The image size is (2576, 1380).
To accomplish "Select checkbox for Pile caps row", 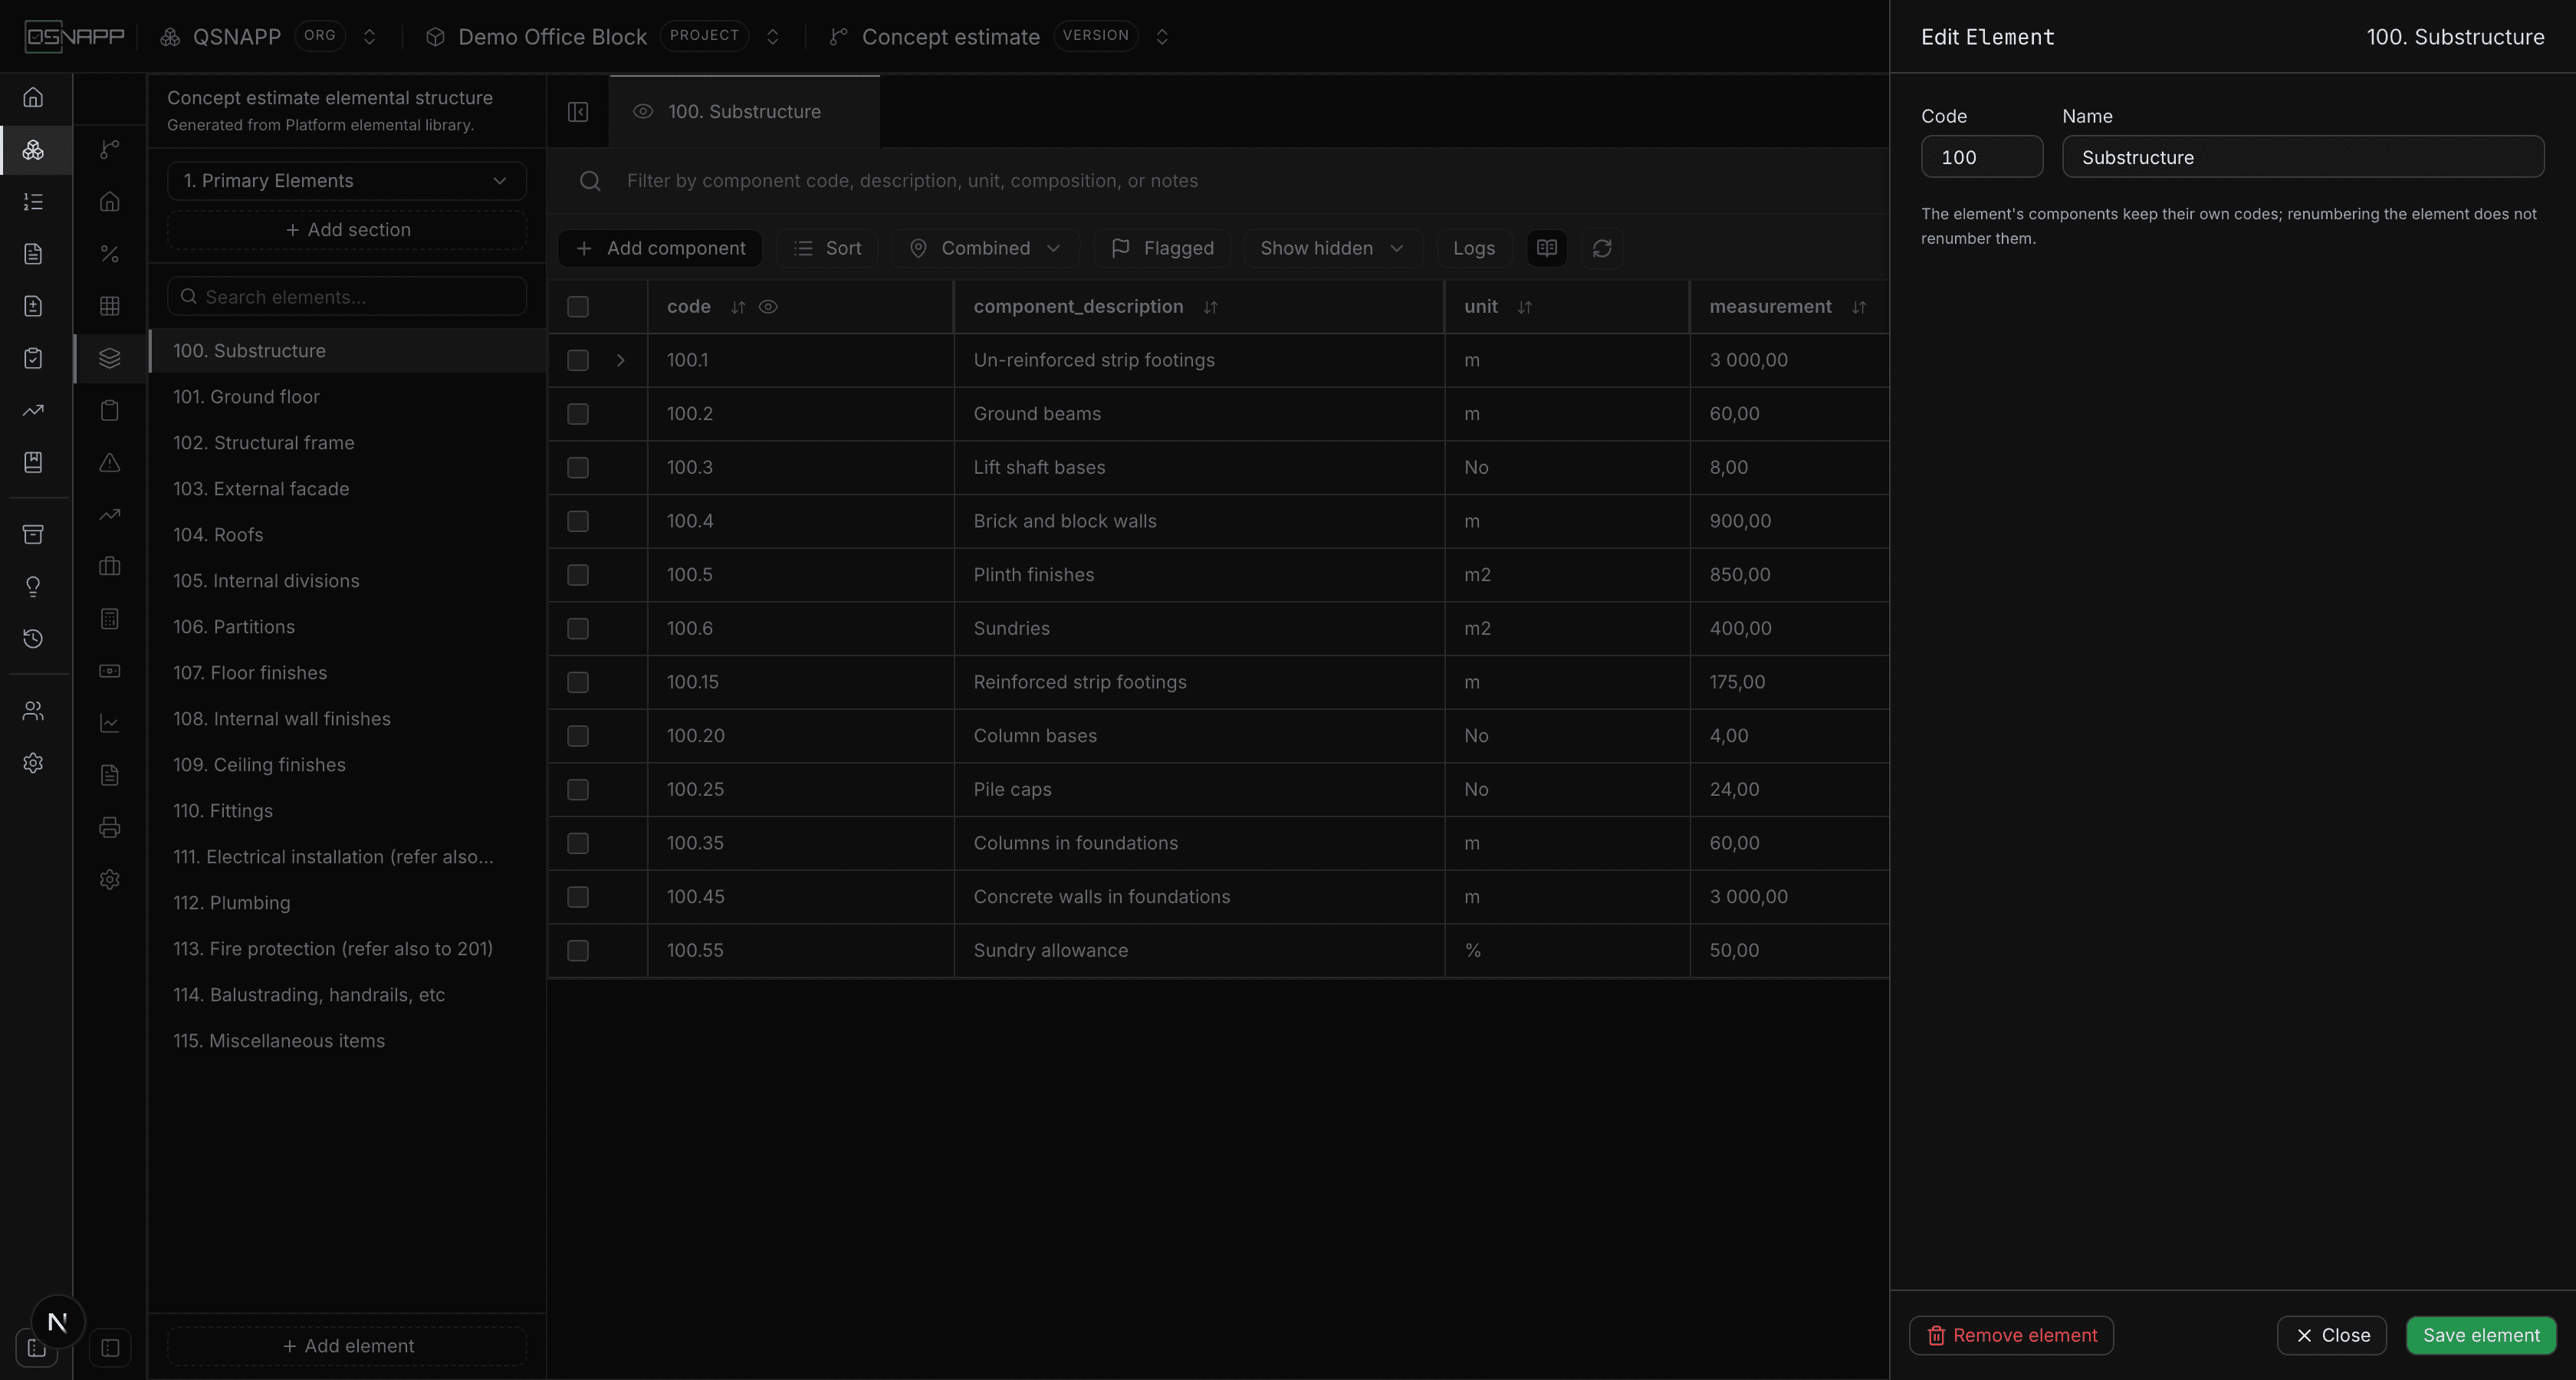I will (x=578, y=790).
